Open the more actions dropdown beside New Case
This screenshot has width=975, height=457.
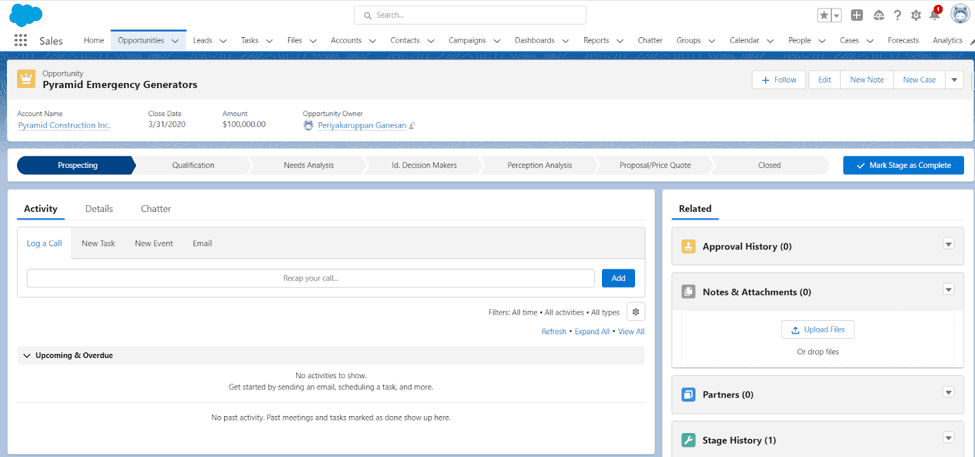954,80
